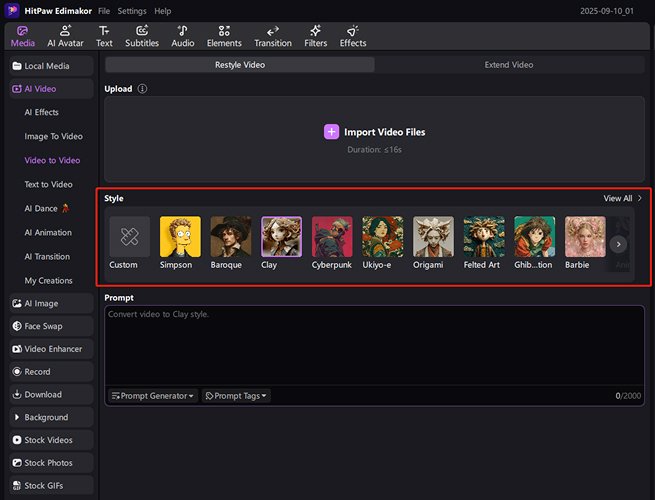Choose the Simpson style thumbnail
The image size is (655, 500).
pos(180,236)
